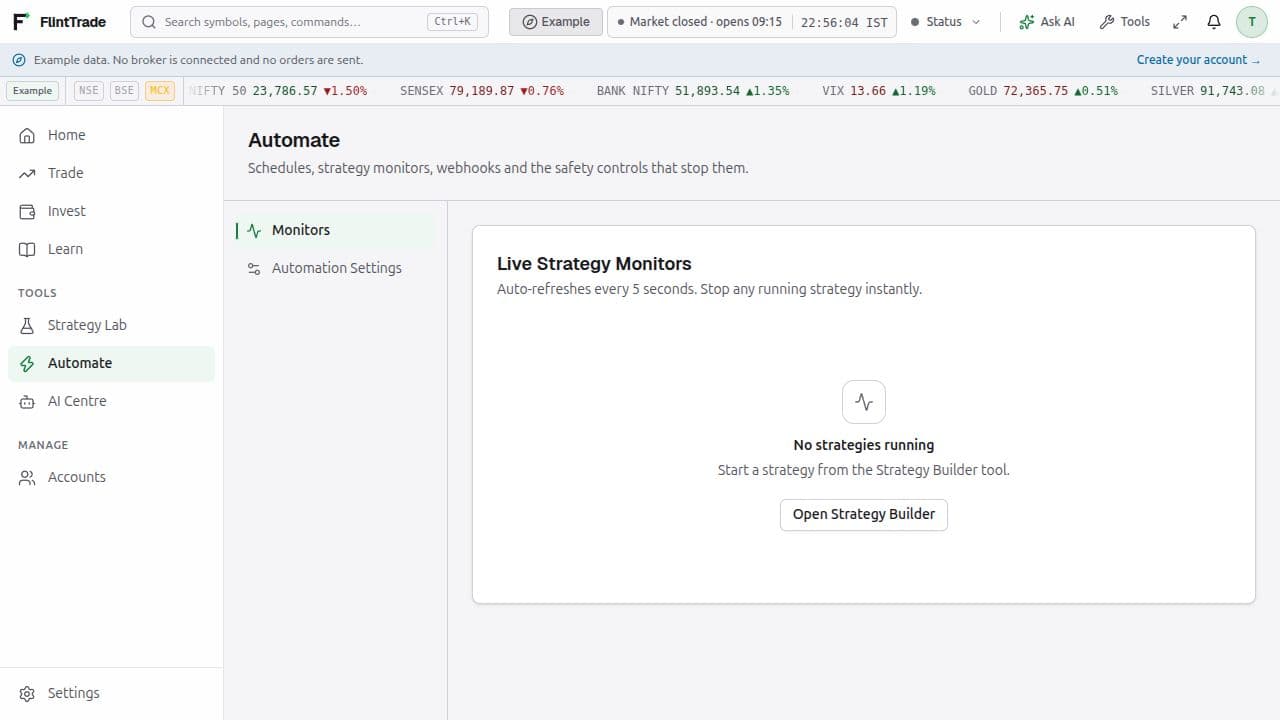Follow the Create your account link
Viewport: 1280px width, 720px height.
click(1198, 60)
